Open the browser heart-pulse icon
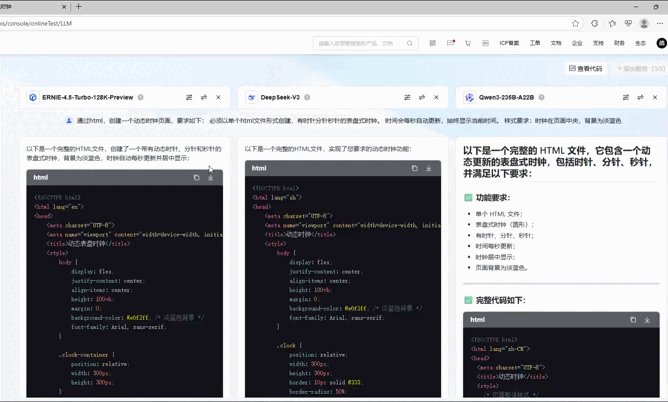This screenshot has height=402, width=668. (x=628, y=23)
